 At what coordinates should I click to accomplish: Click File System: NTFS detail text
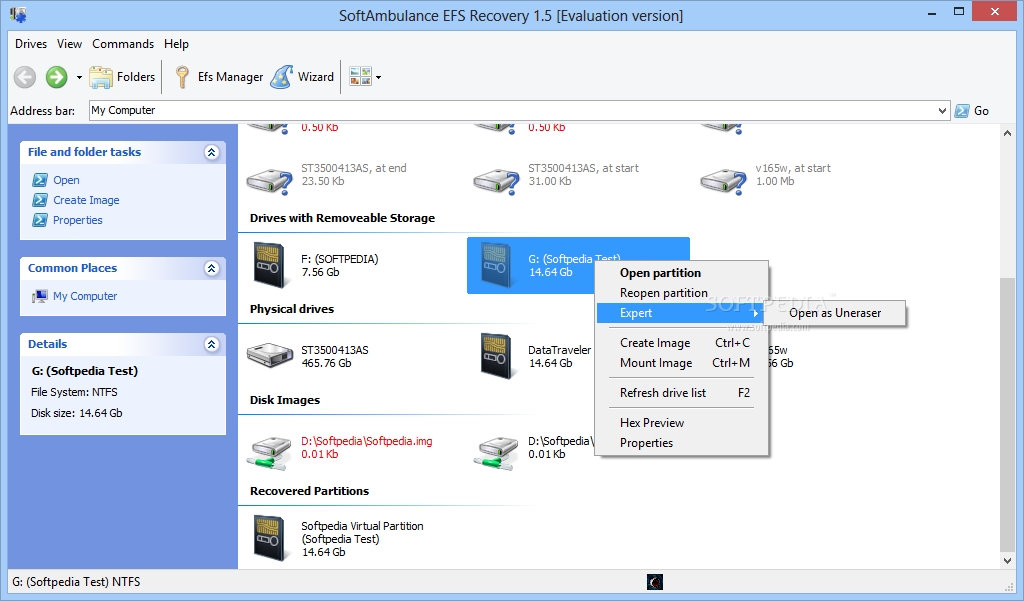(74, 392)
